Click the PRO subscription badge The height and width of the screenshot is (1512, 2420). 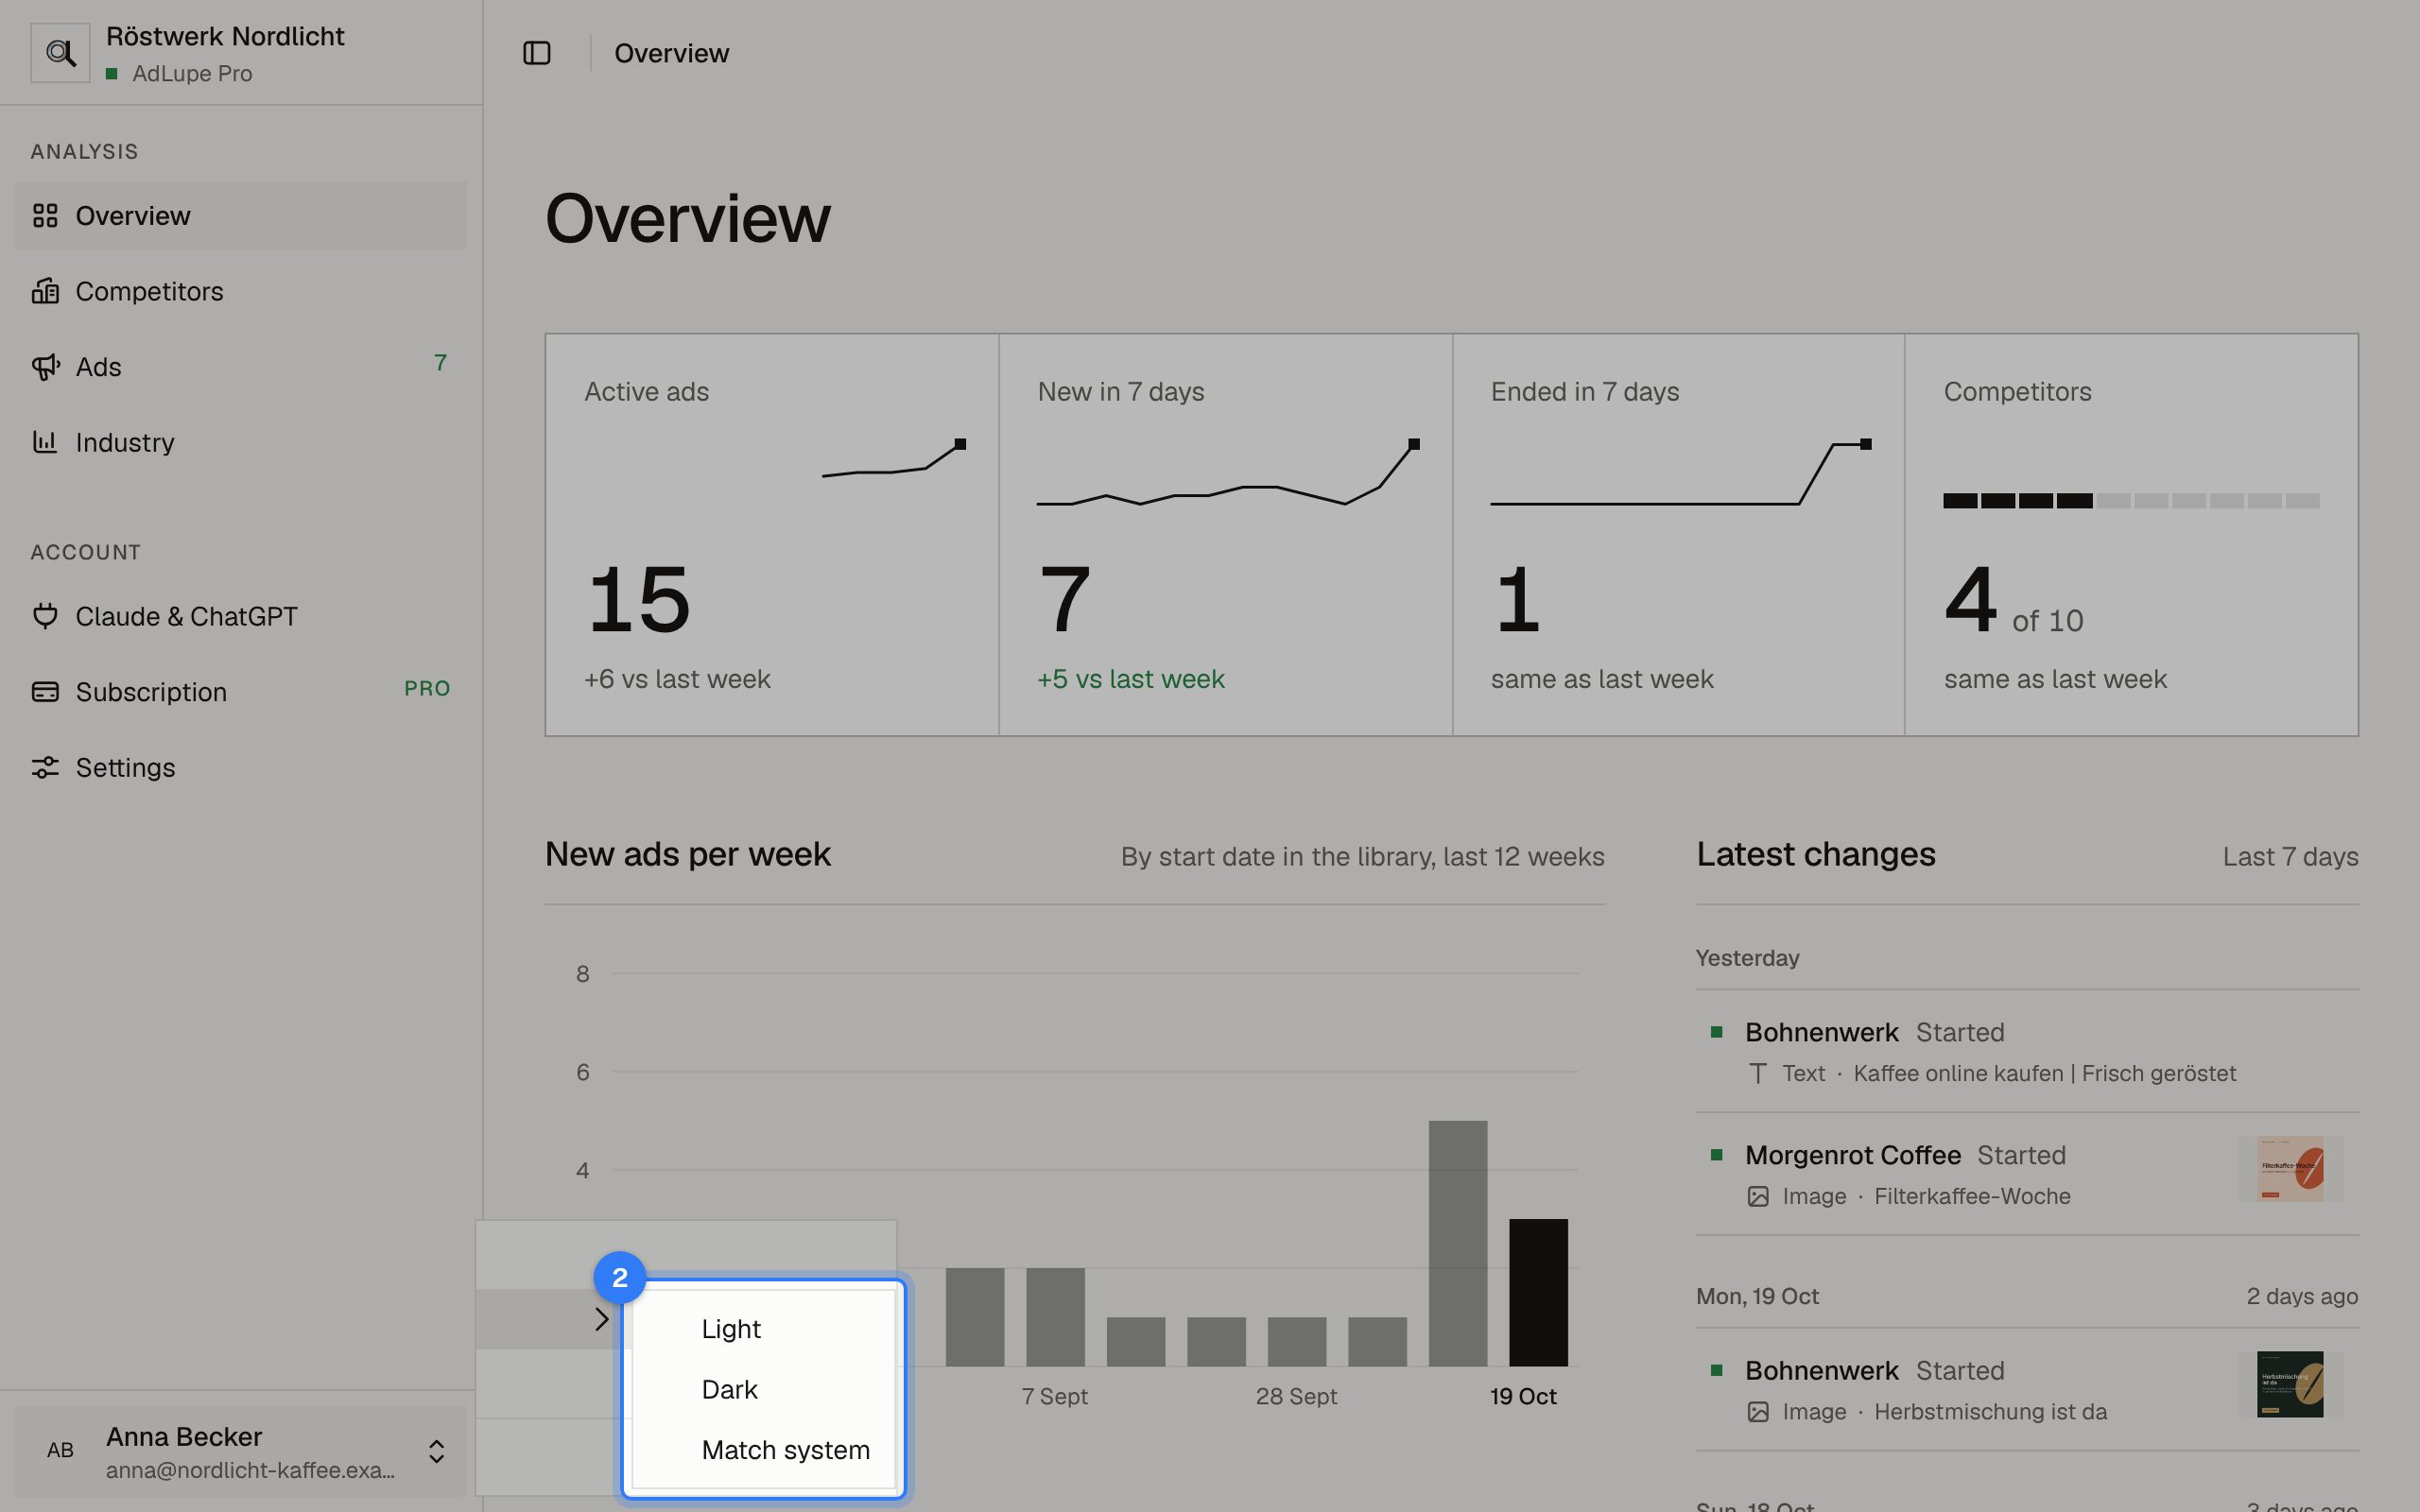point(427,689)
